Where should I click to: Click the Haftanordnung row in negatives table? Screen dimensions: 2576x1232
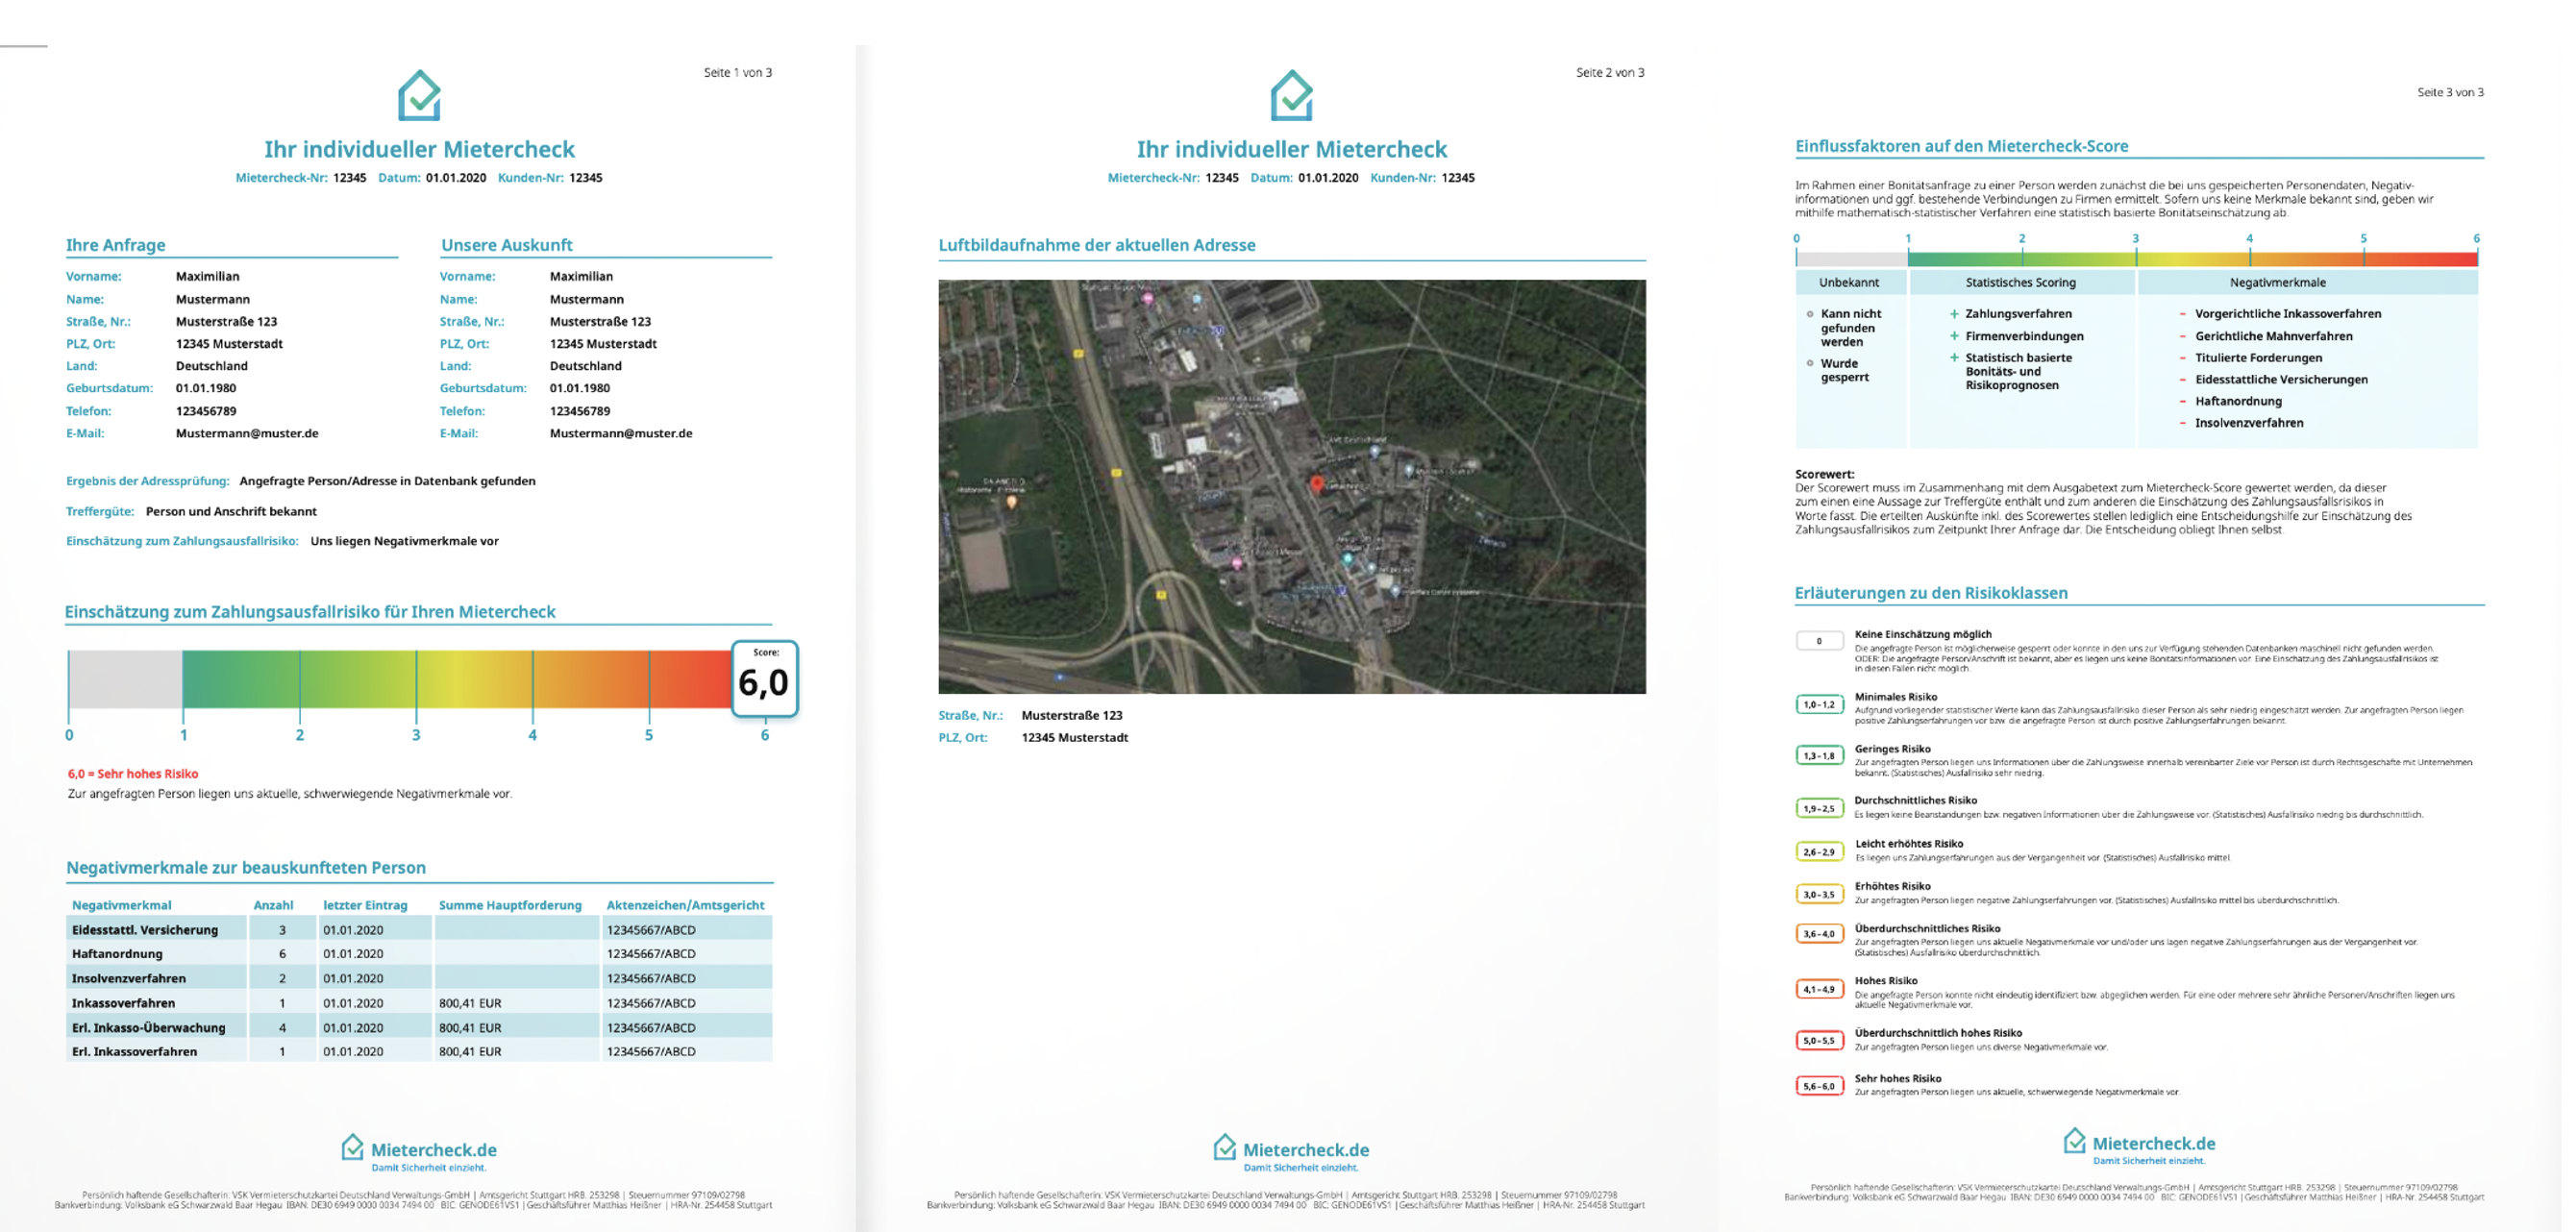tap(117, 954)
